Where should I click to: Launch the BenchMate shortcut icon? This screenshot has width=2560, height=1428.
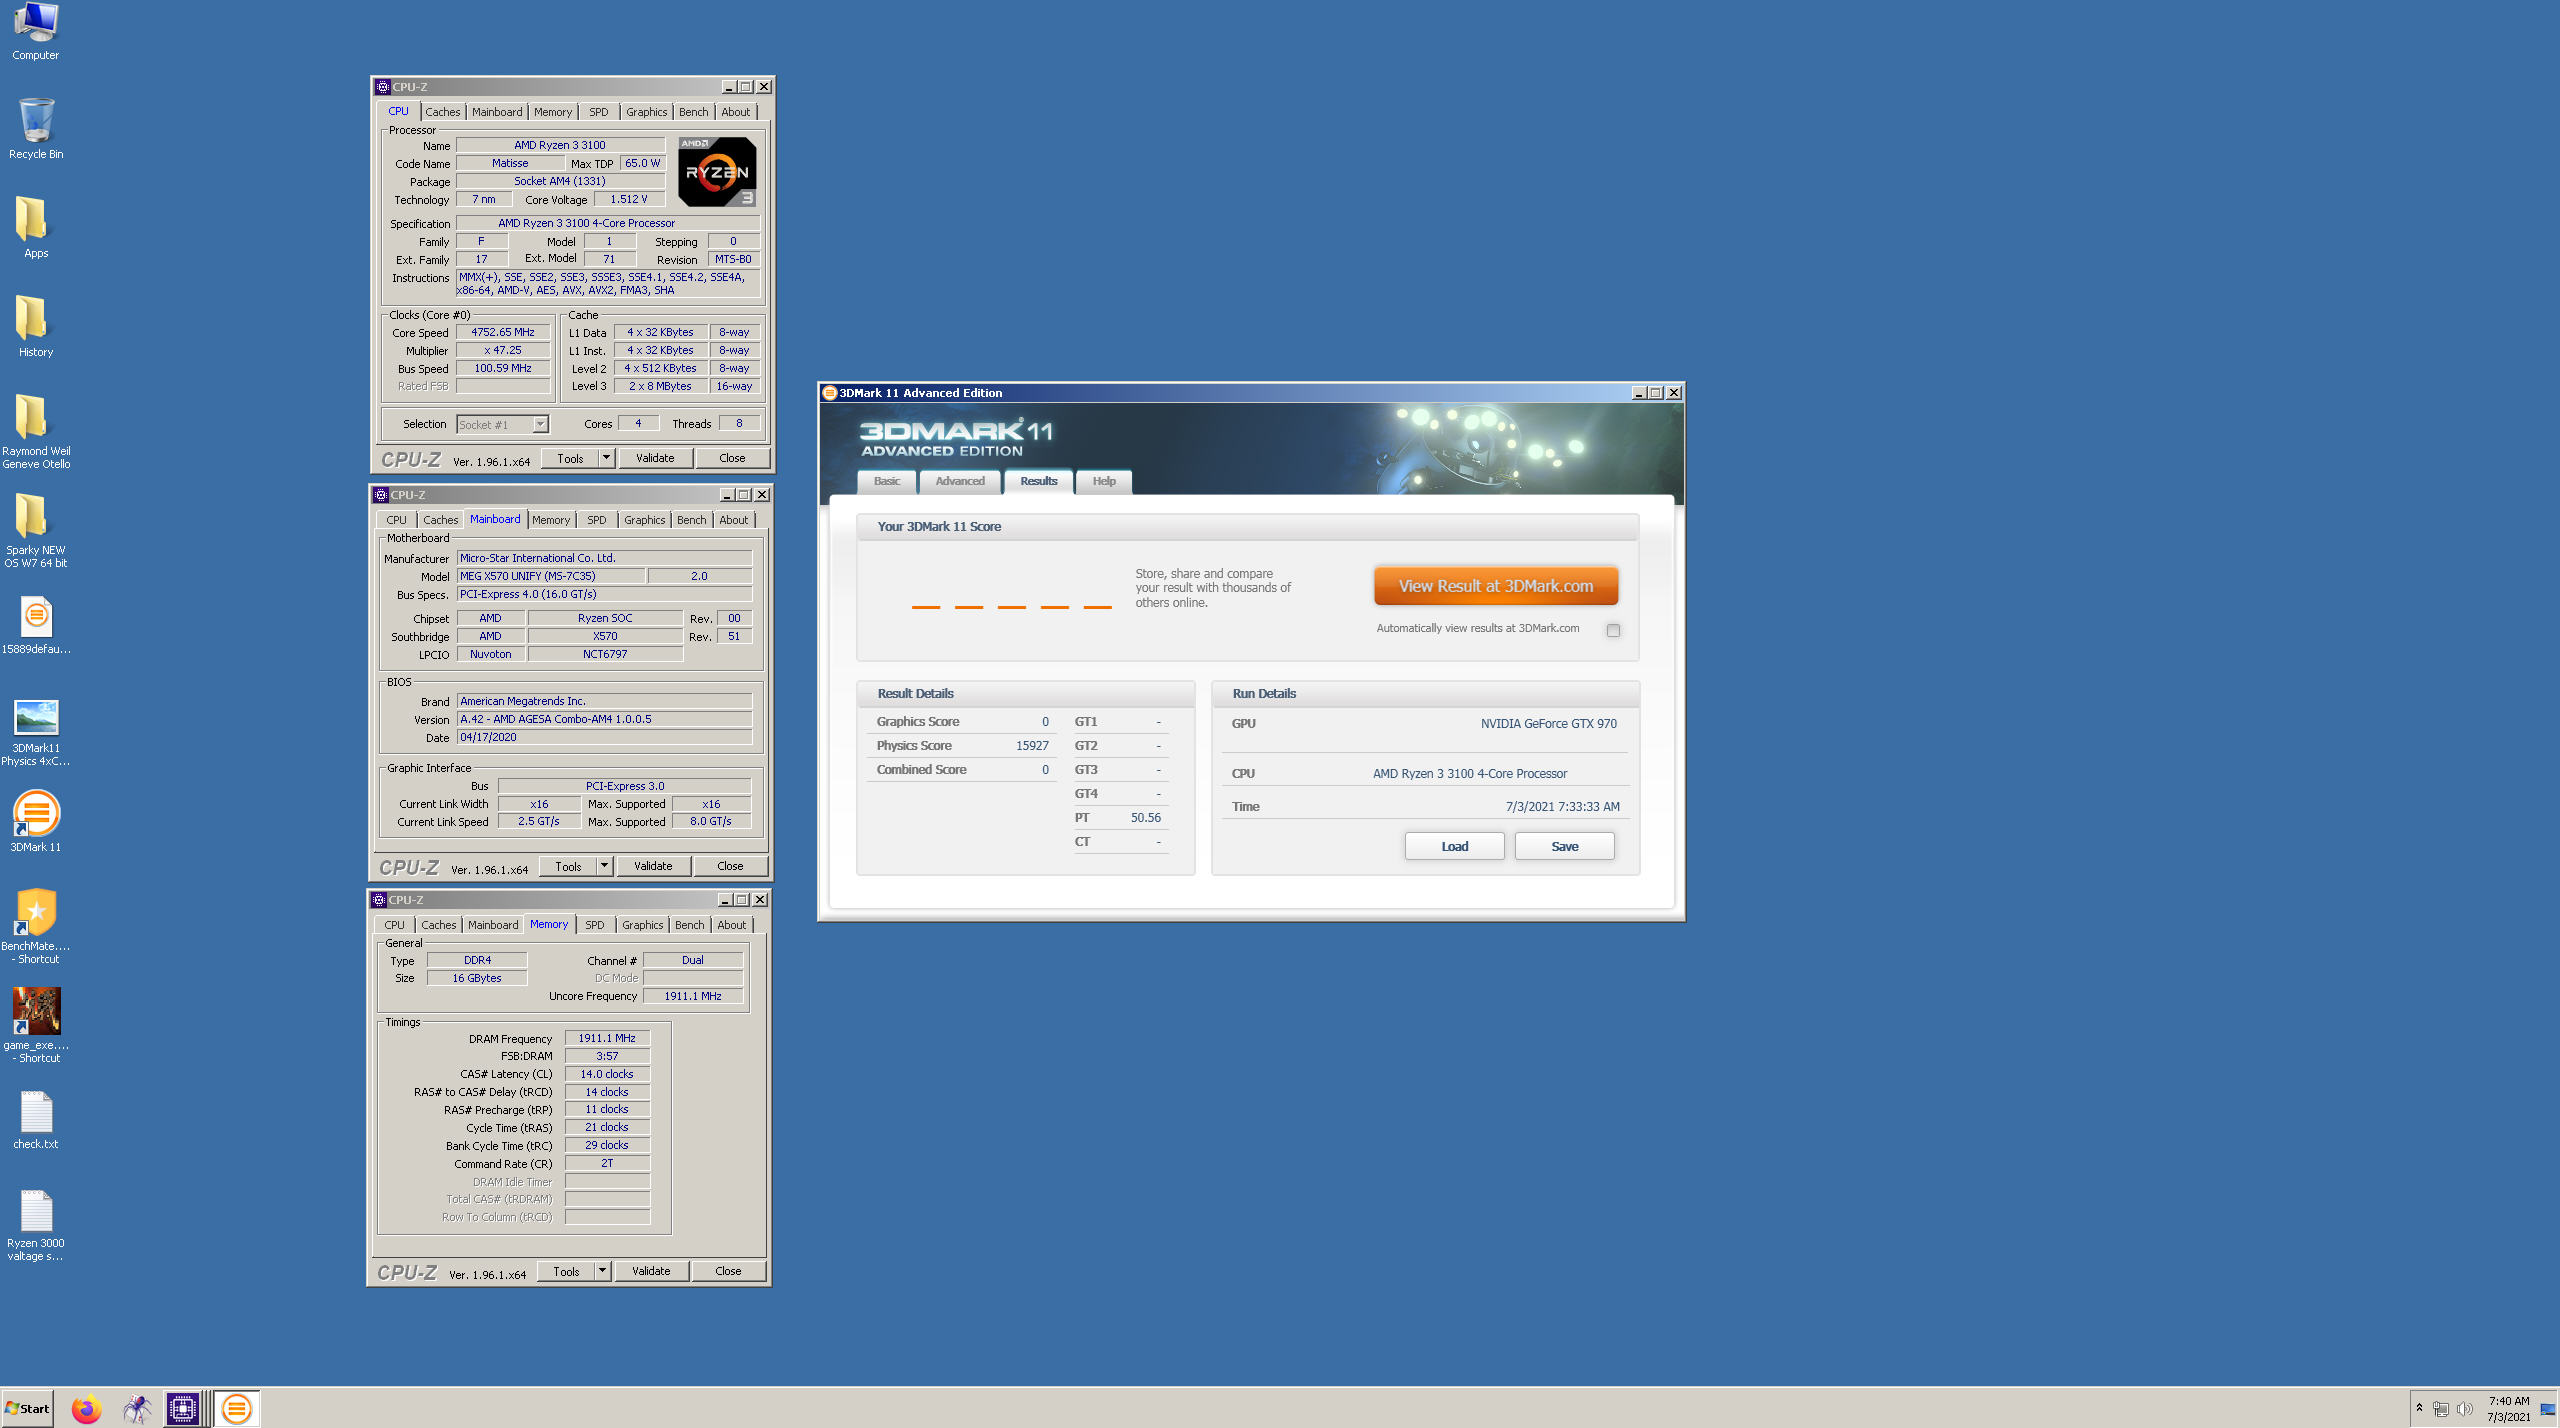pos(36,927)
